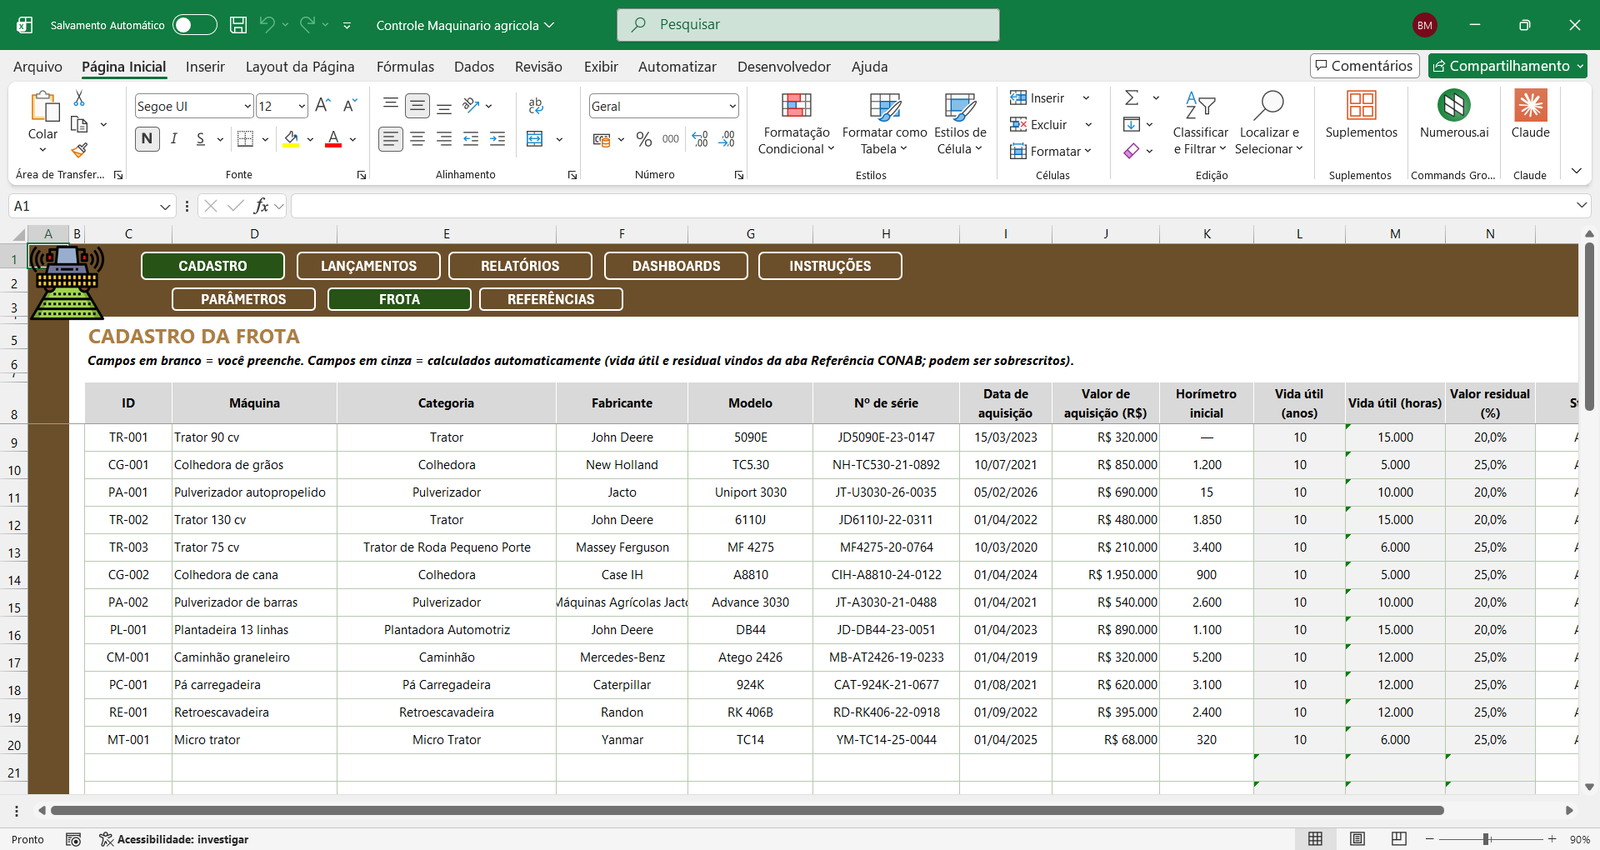Increase font size icon
Viewport: 1600px width, 850px height.
(323, 106)
